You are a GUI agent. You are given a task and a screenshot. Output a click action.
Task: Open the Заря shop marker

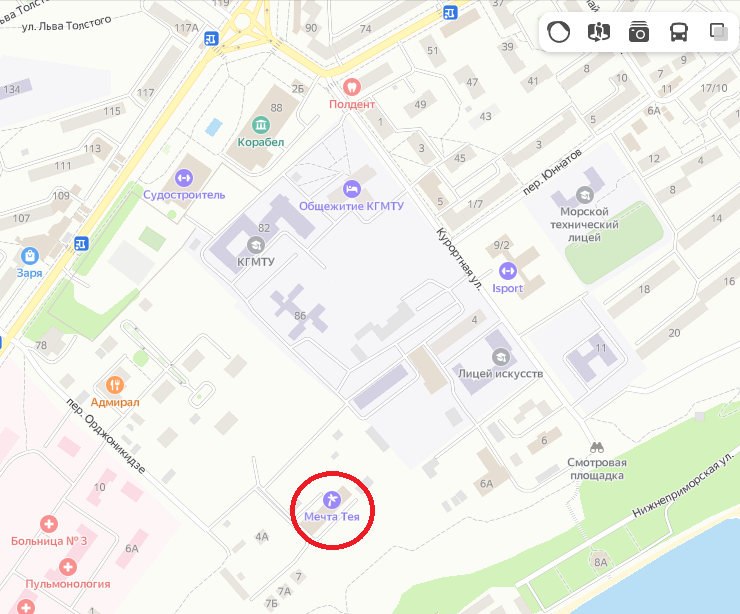pos(30,256)
